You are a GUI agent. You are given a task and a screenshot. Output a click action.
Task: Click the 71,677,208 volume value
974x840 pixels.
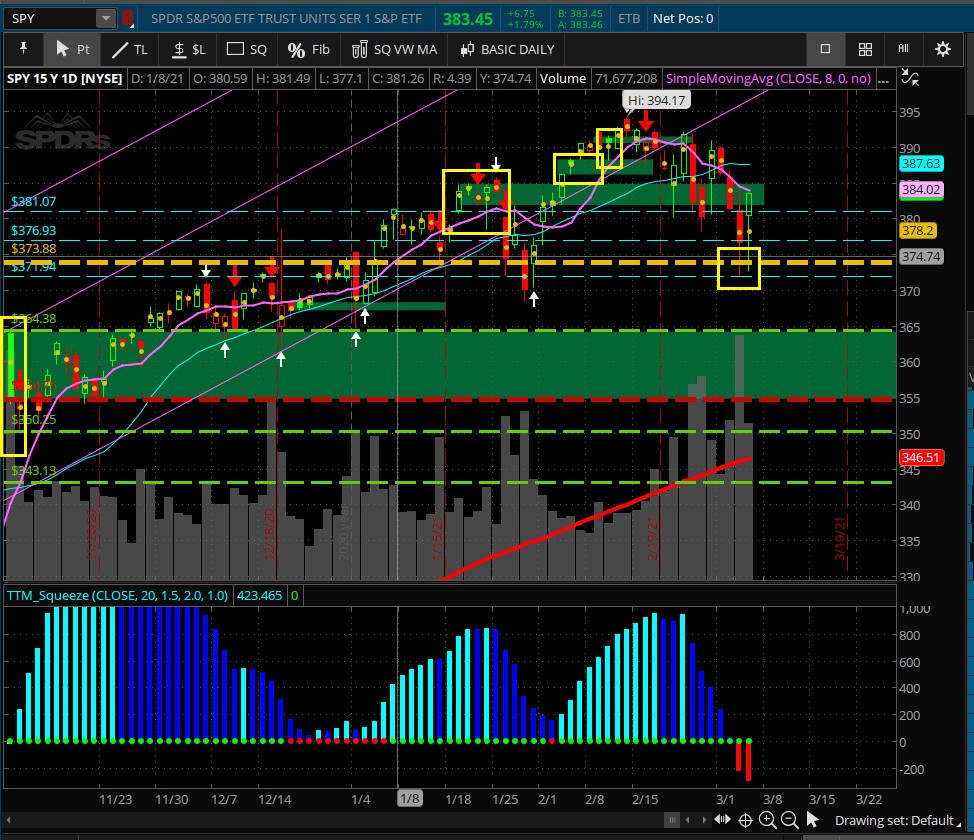(626, 79)
